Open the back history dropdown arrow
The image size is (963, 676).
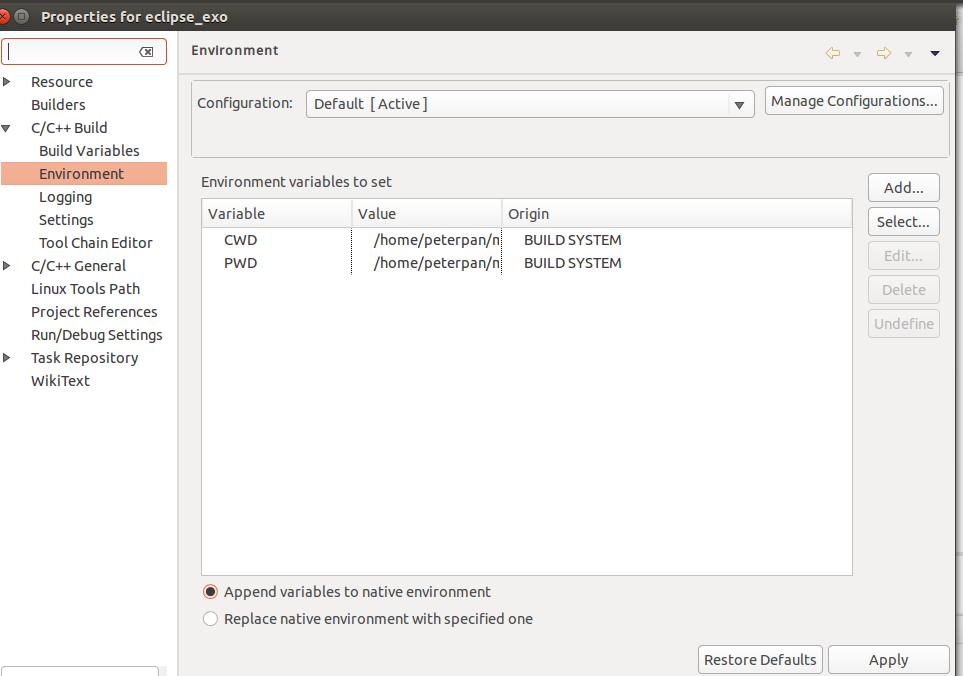click(x=857, y=54)
